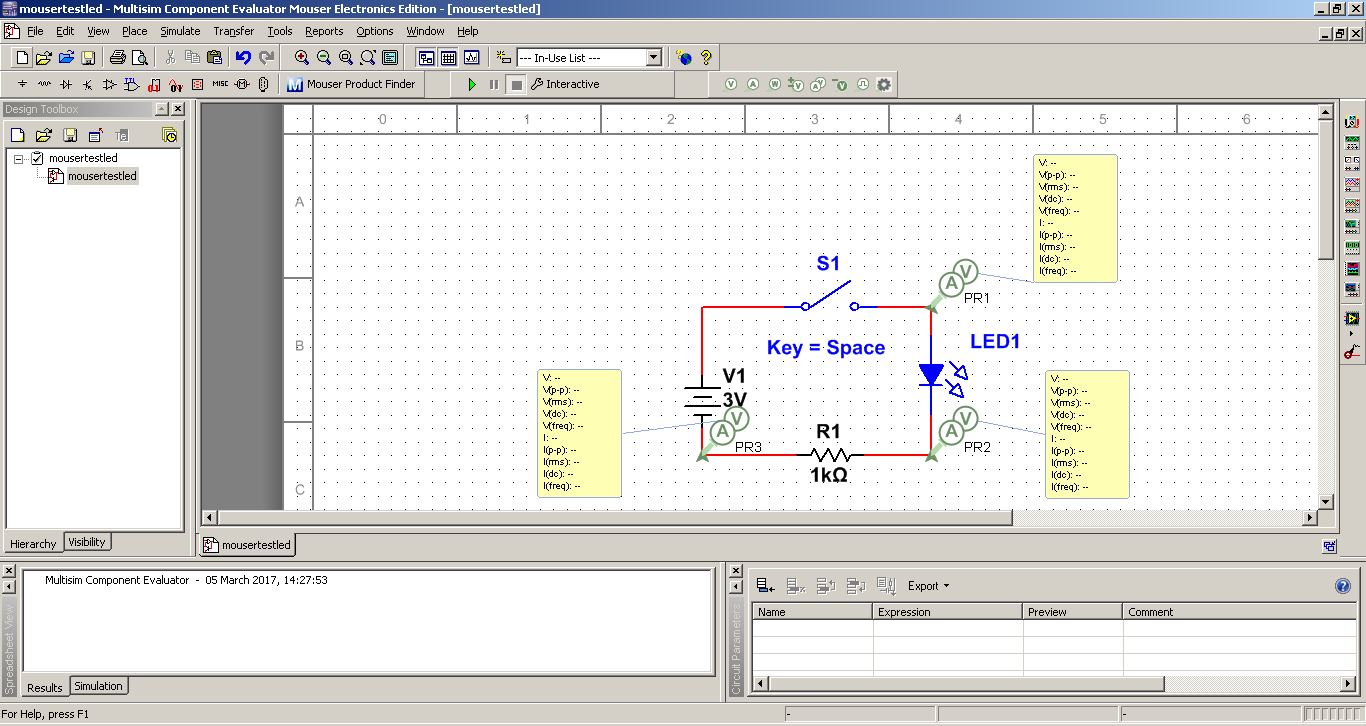Click the Name column header
Viewport: 1366px width, 726px height.
pos(813,612)
